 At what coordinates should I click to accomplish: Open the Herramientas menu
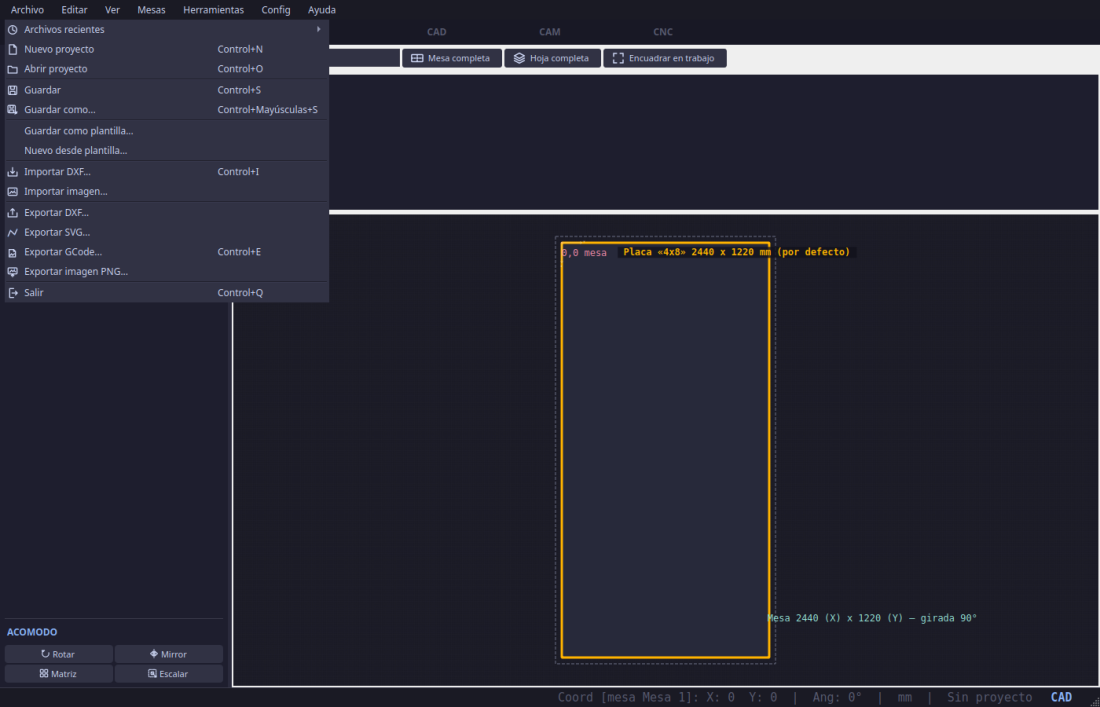click(213, 10)
